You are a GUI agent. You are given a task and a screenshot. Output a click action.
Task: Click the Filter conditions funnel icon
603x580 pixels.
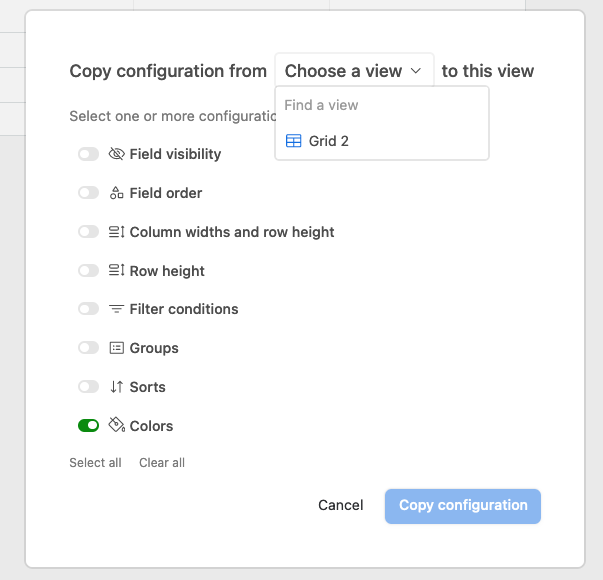[x=117, y=309]
